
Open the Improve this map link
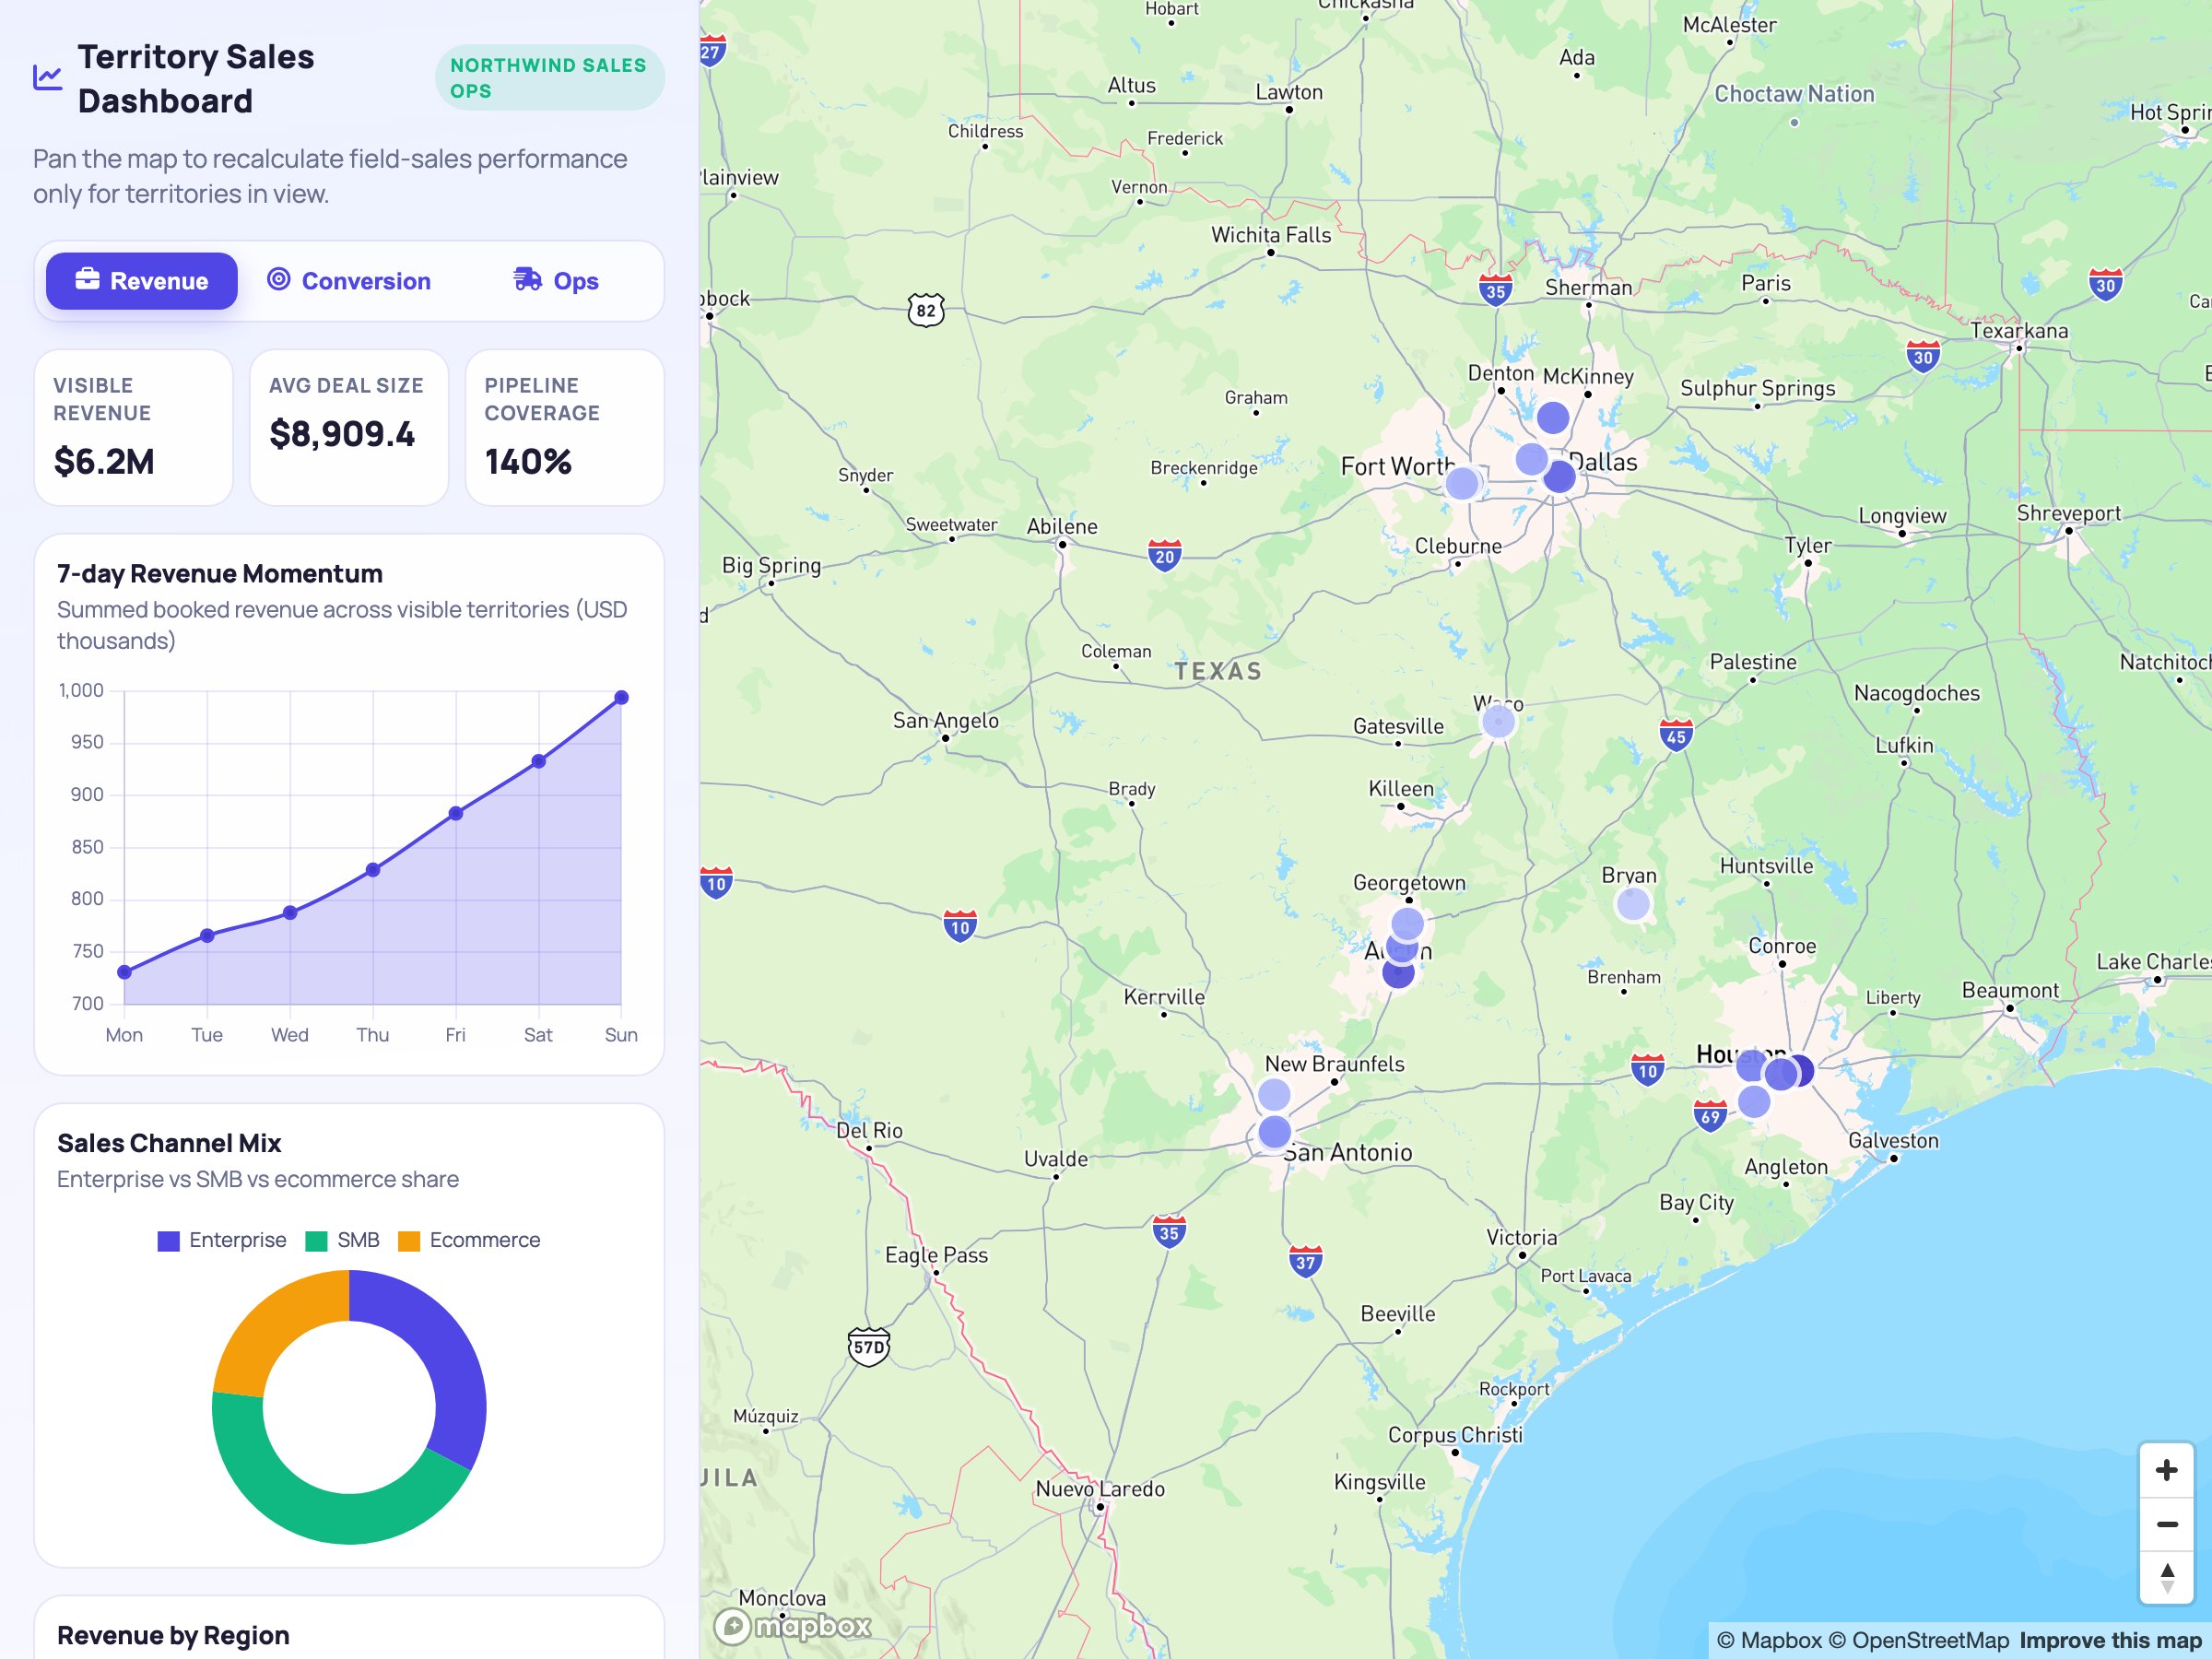click(x=2110, y=1640)
